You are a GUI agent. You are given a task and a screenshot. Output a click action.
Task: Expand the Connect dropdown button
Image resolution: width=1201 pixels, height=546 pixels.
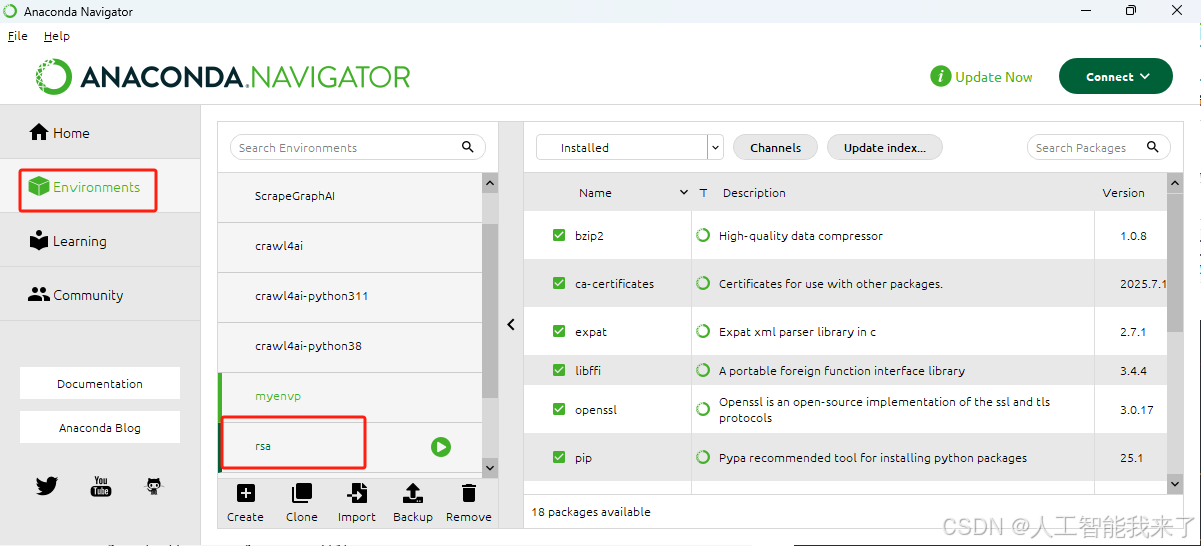click(x=1115, y=77)
